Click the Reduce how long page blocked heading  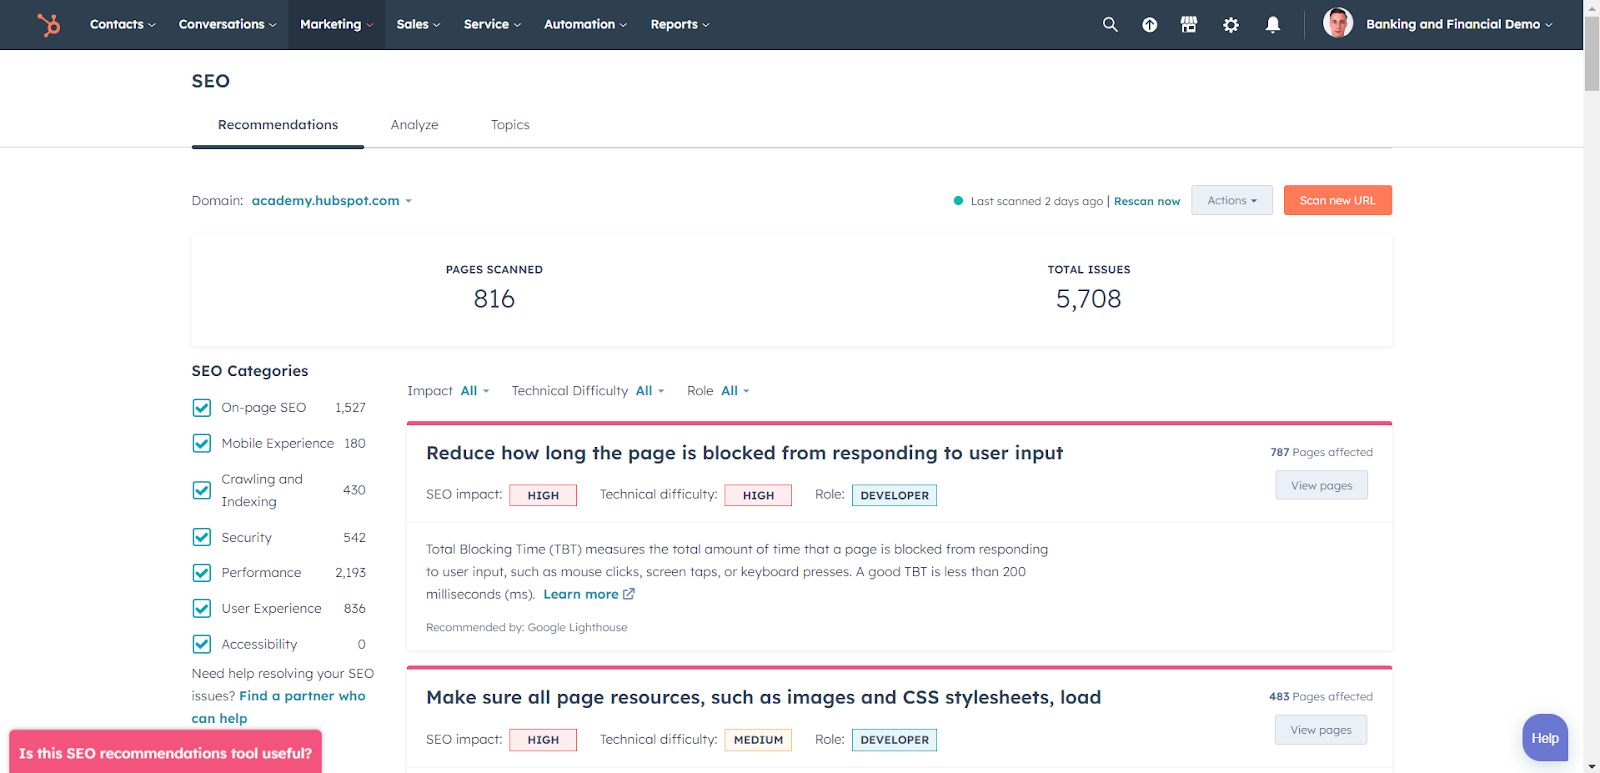coord(745,453)
